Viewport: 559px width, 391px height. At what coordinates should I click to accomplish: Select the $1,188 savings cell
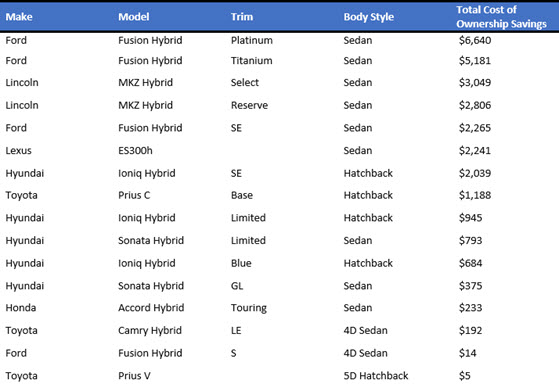(x=475, y=195)
